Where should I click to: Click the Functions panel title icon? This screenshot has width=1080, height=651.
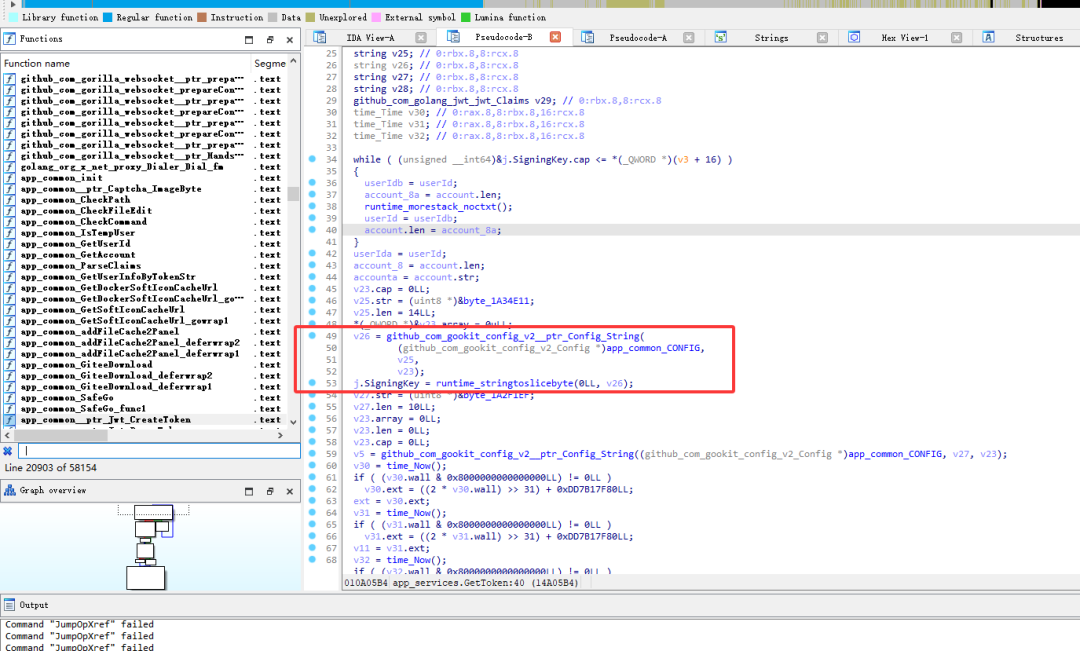(10, 39)
